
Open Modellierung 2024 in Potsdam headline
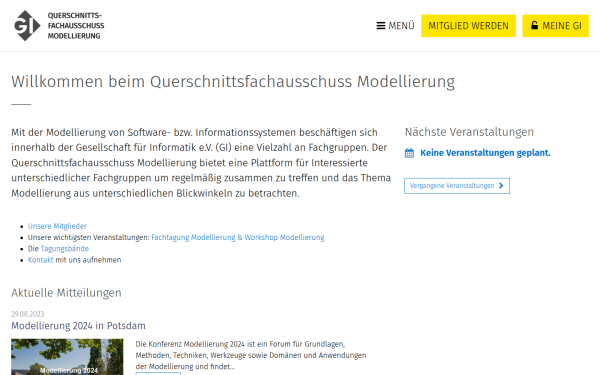(x=78, y=326)
